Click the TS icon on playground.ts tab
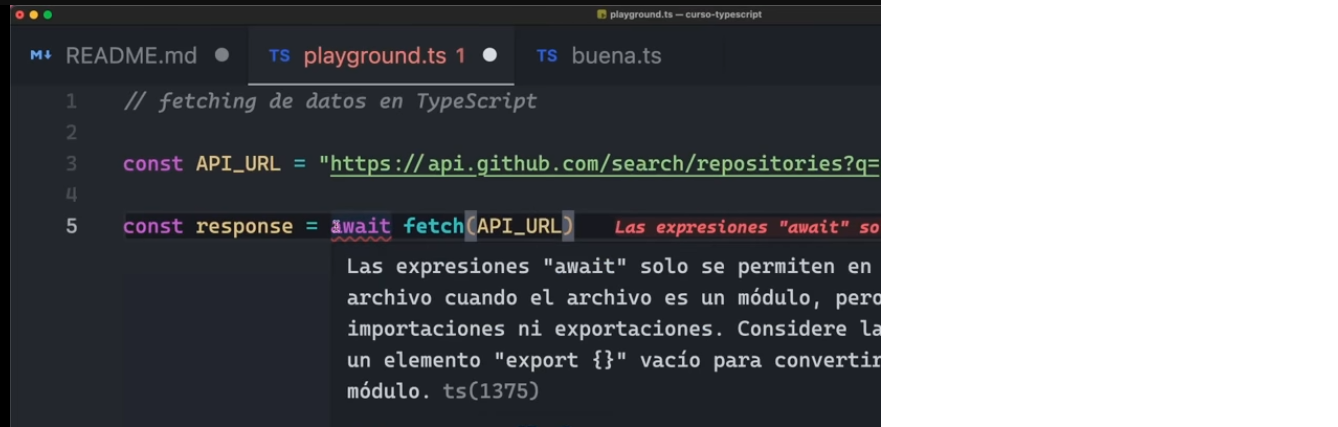This screenshot has height=427, width=1338. [279, 56]
